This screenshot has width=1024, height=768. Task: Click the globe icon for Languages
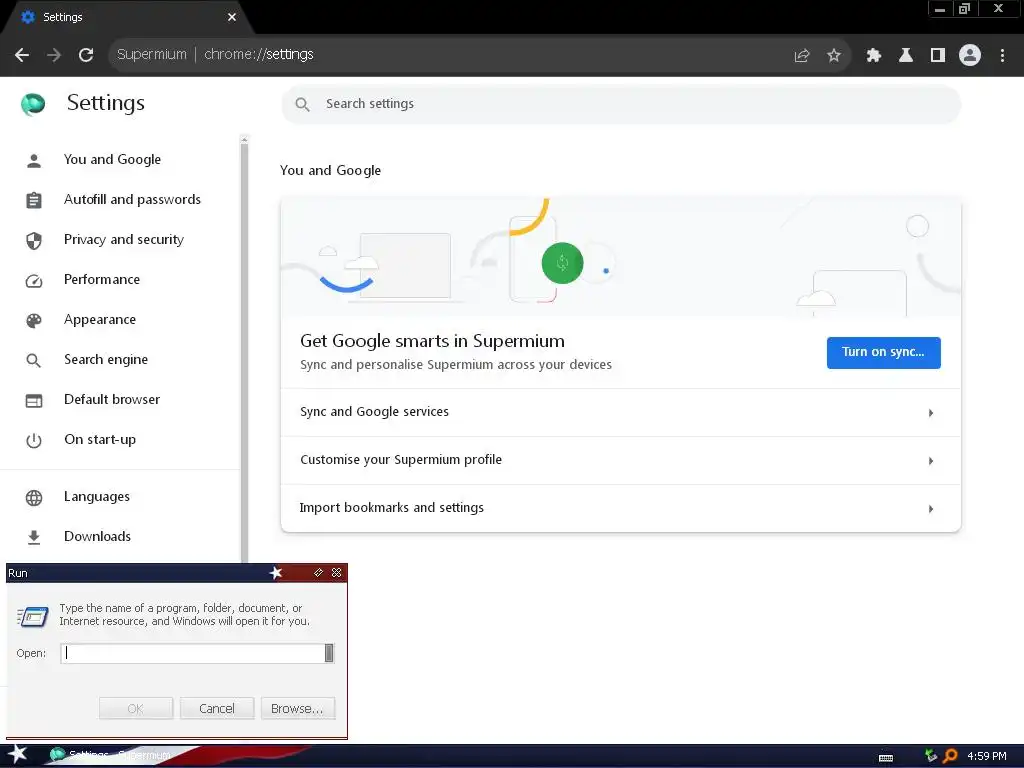point(34,498)
